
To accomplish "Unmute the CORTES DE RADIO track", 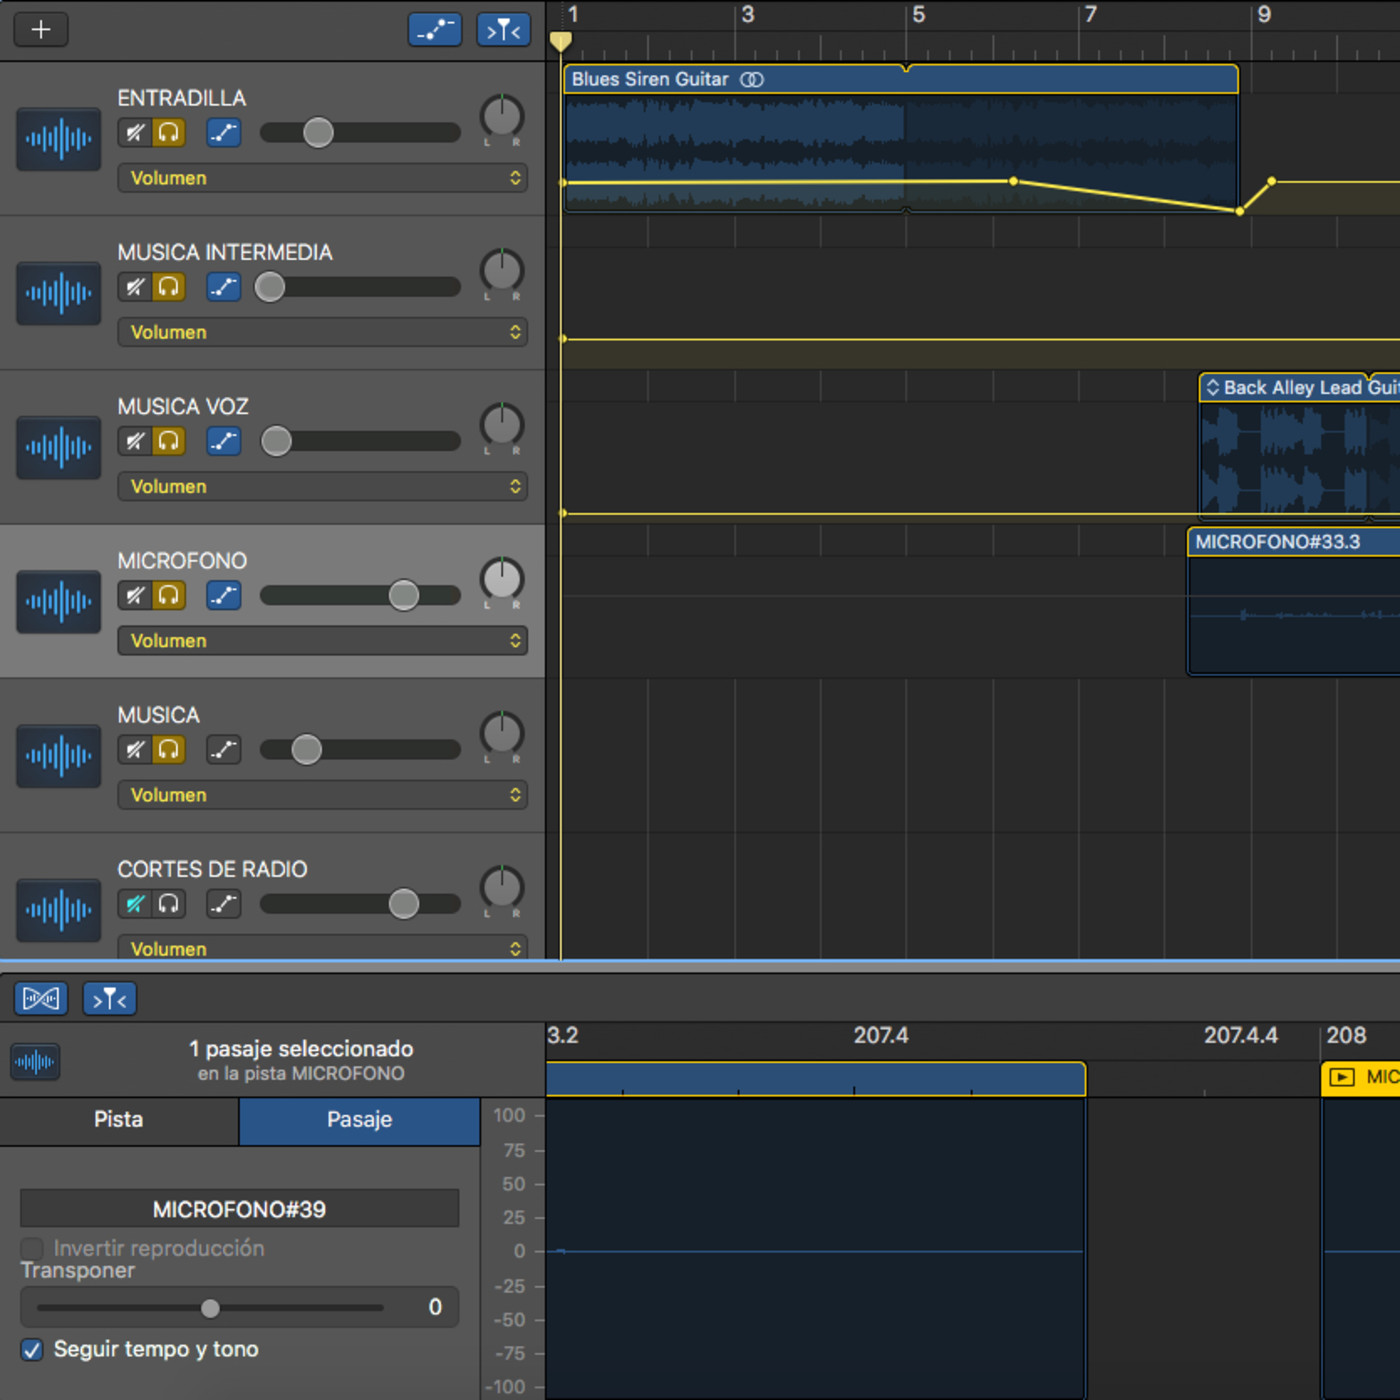I will 135,903.
